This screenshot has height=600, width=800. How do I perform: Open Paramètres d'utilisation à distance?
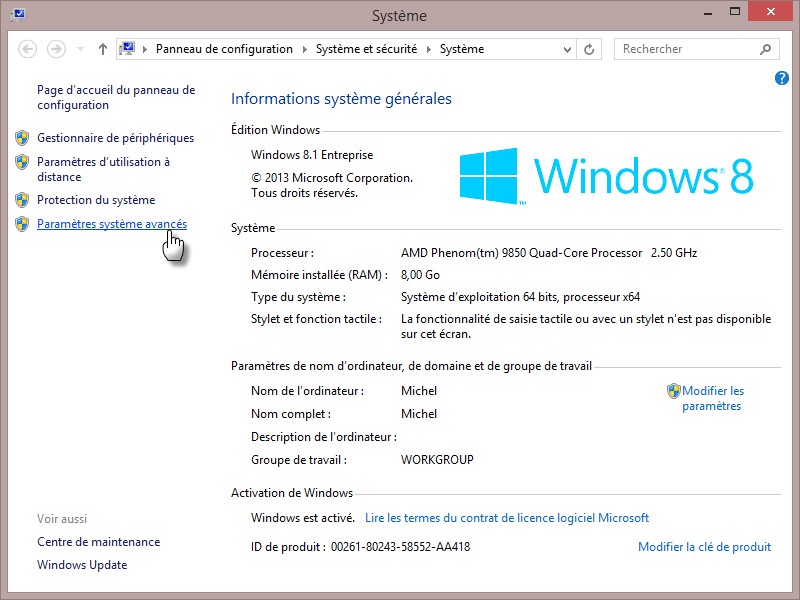(x=103, y=169)
